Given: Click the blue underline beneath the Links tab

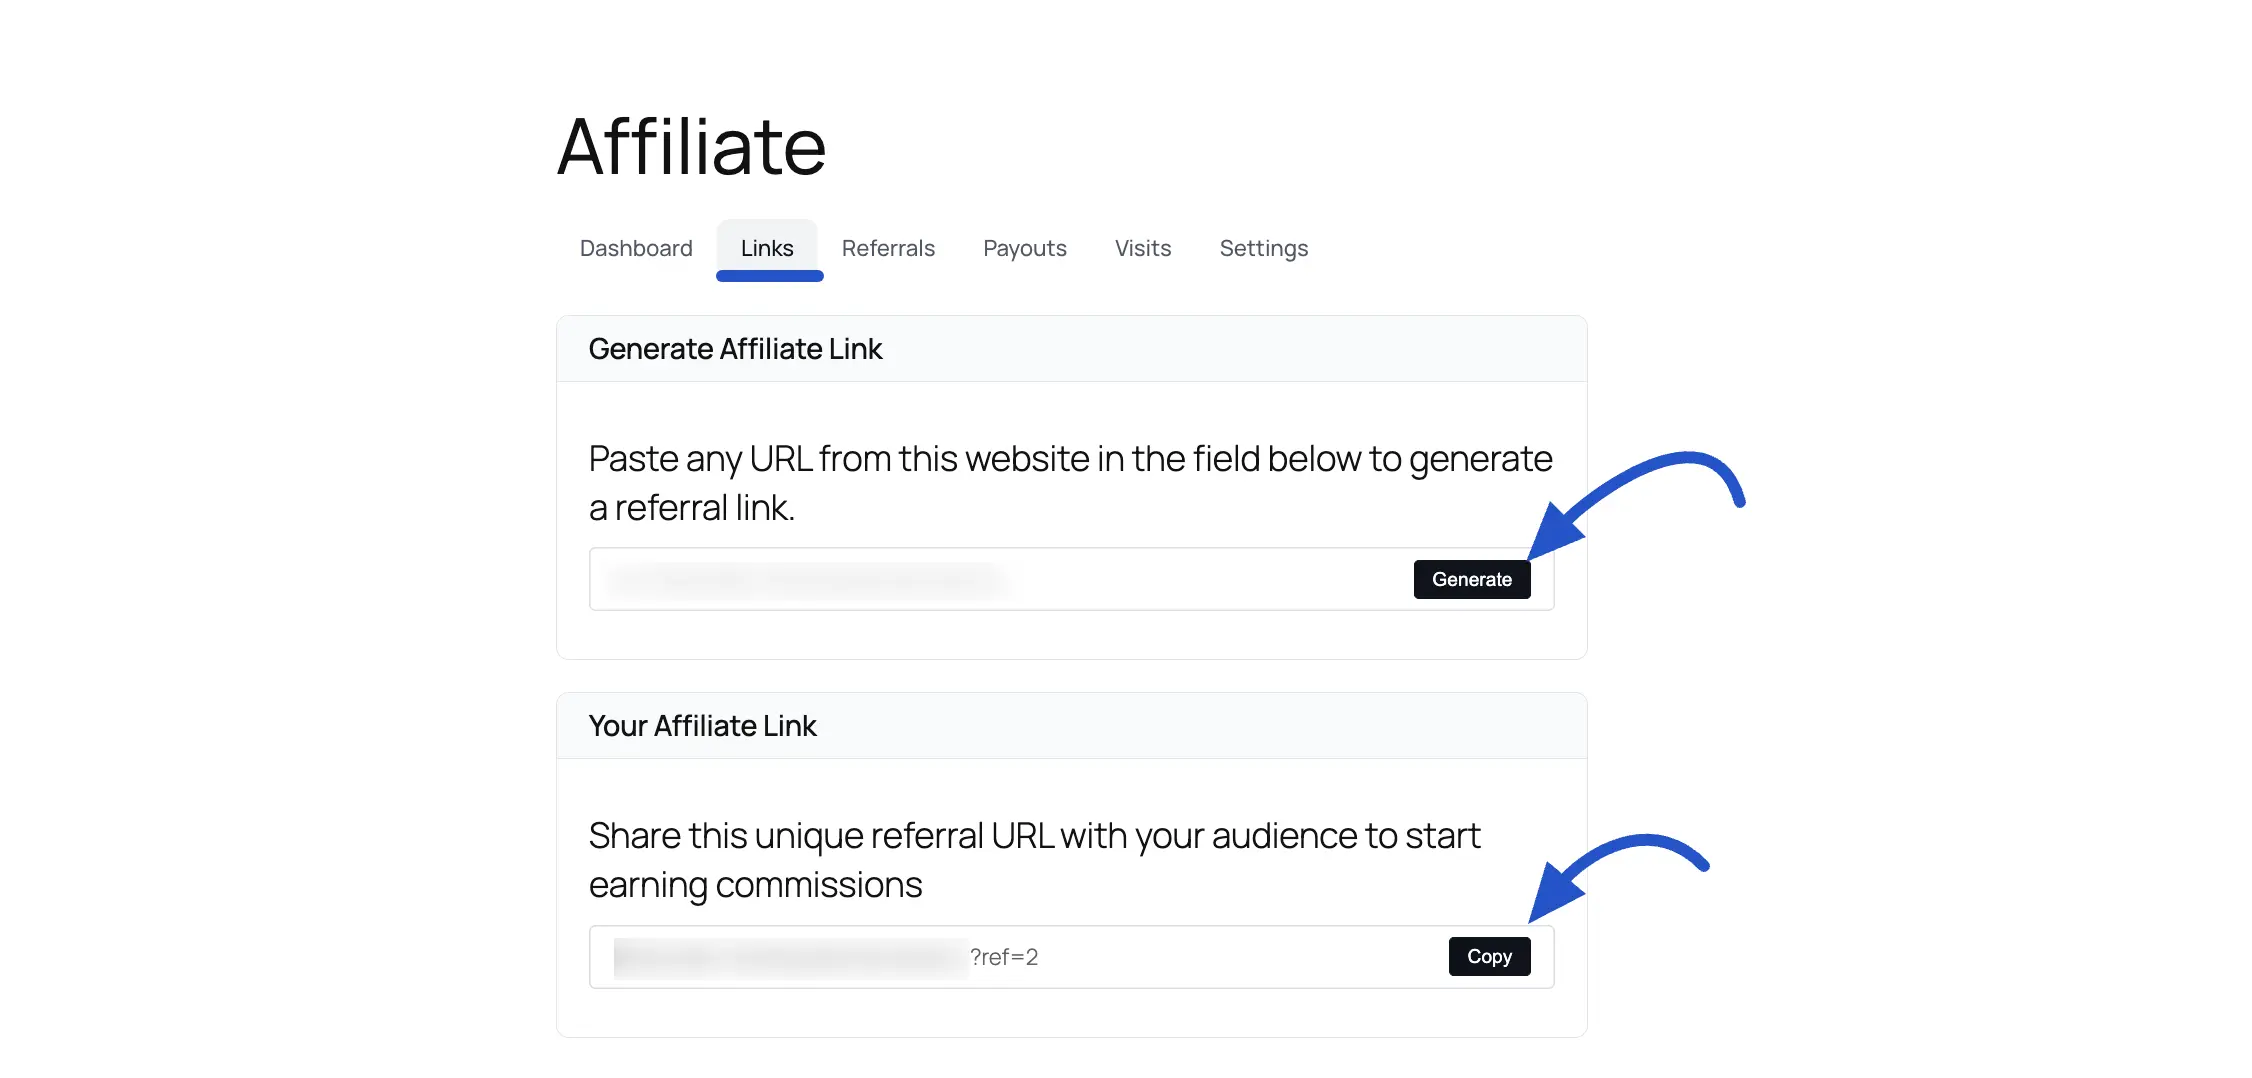Looking at the screenshot, I should pos(768,278).
